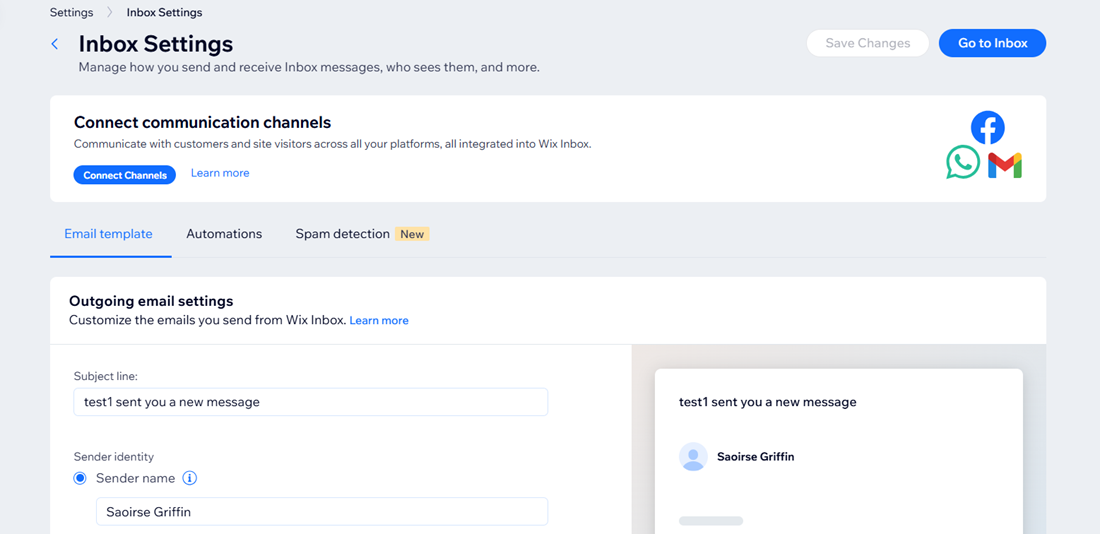Open Learn more link beside Connect Channels

coord(220,173)
